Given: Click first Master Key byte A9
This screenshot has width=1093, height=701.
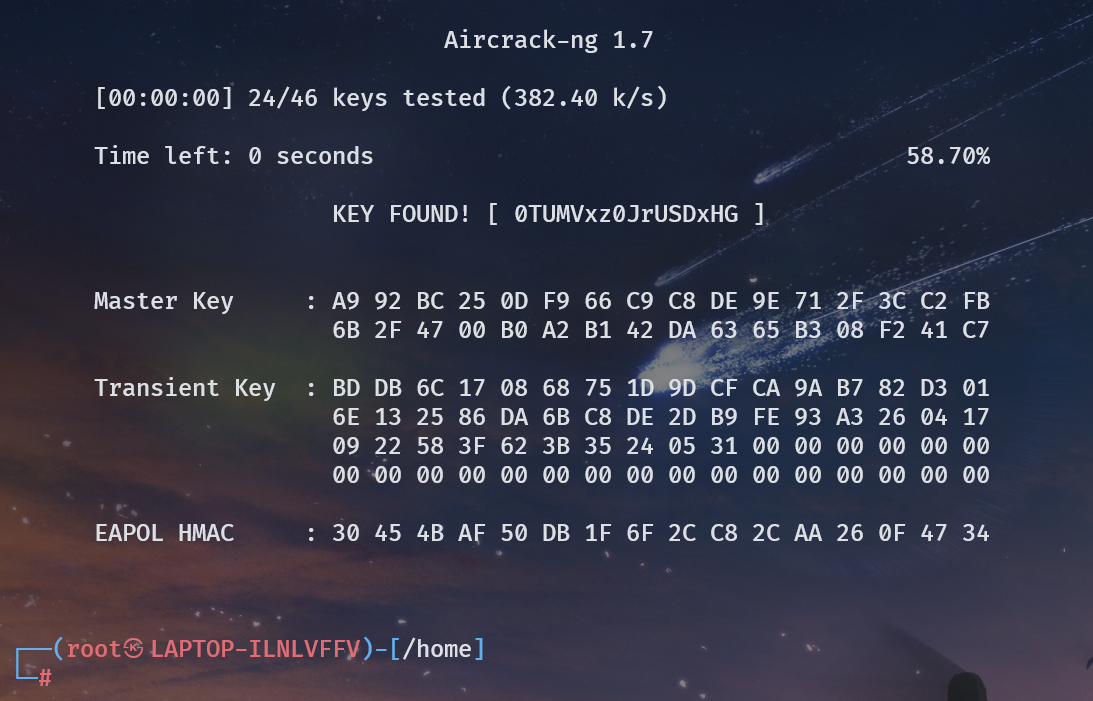Looking at the screenshot, I should (x=346, y=302).
